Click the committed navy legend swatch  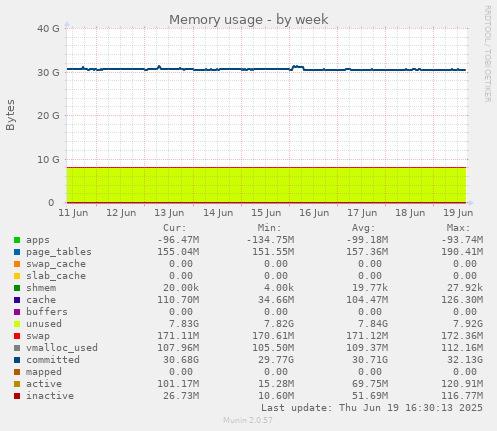tap(17, 360)
